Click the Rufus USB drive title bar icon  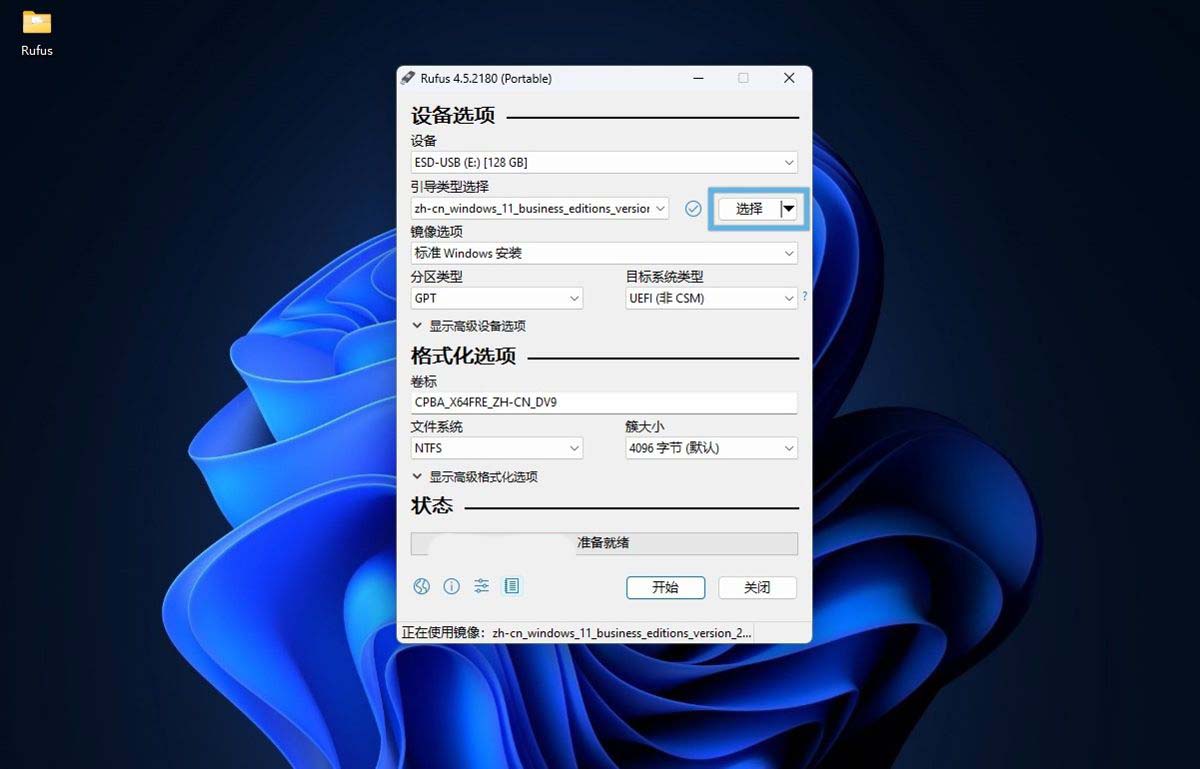[408, 77]
